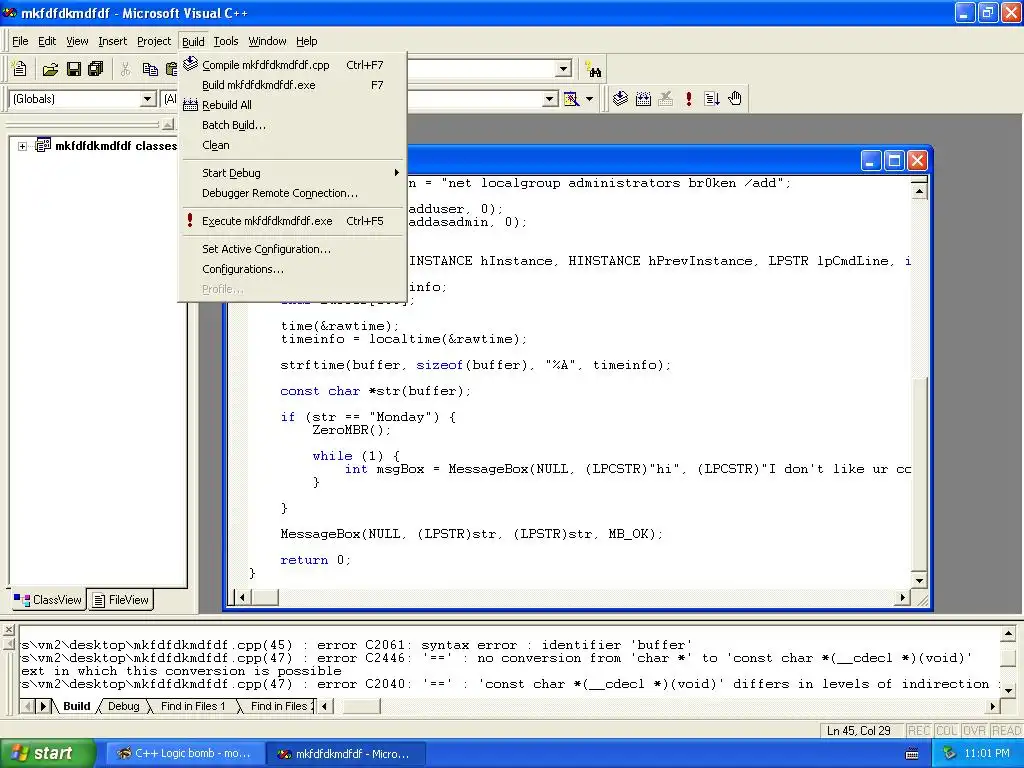Open the Find combo box dropdown
This screenshot has height=768, width=1024.
point(564,69)
